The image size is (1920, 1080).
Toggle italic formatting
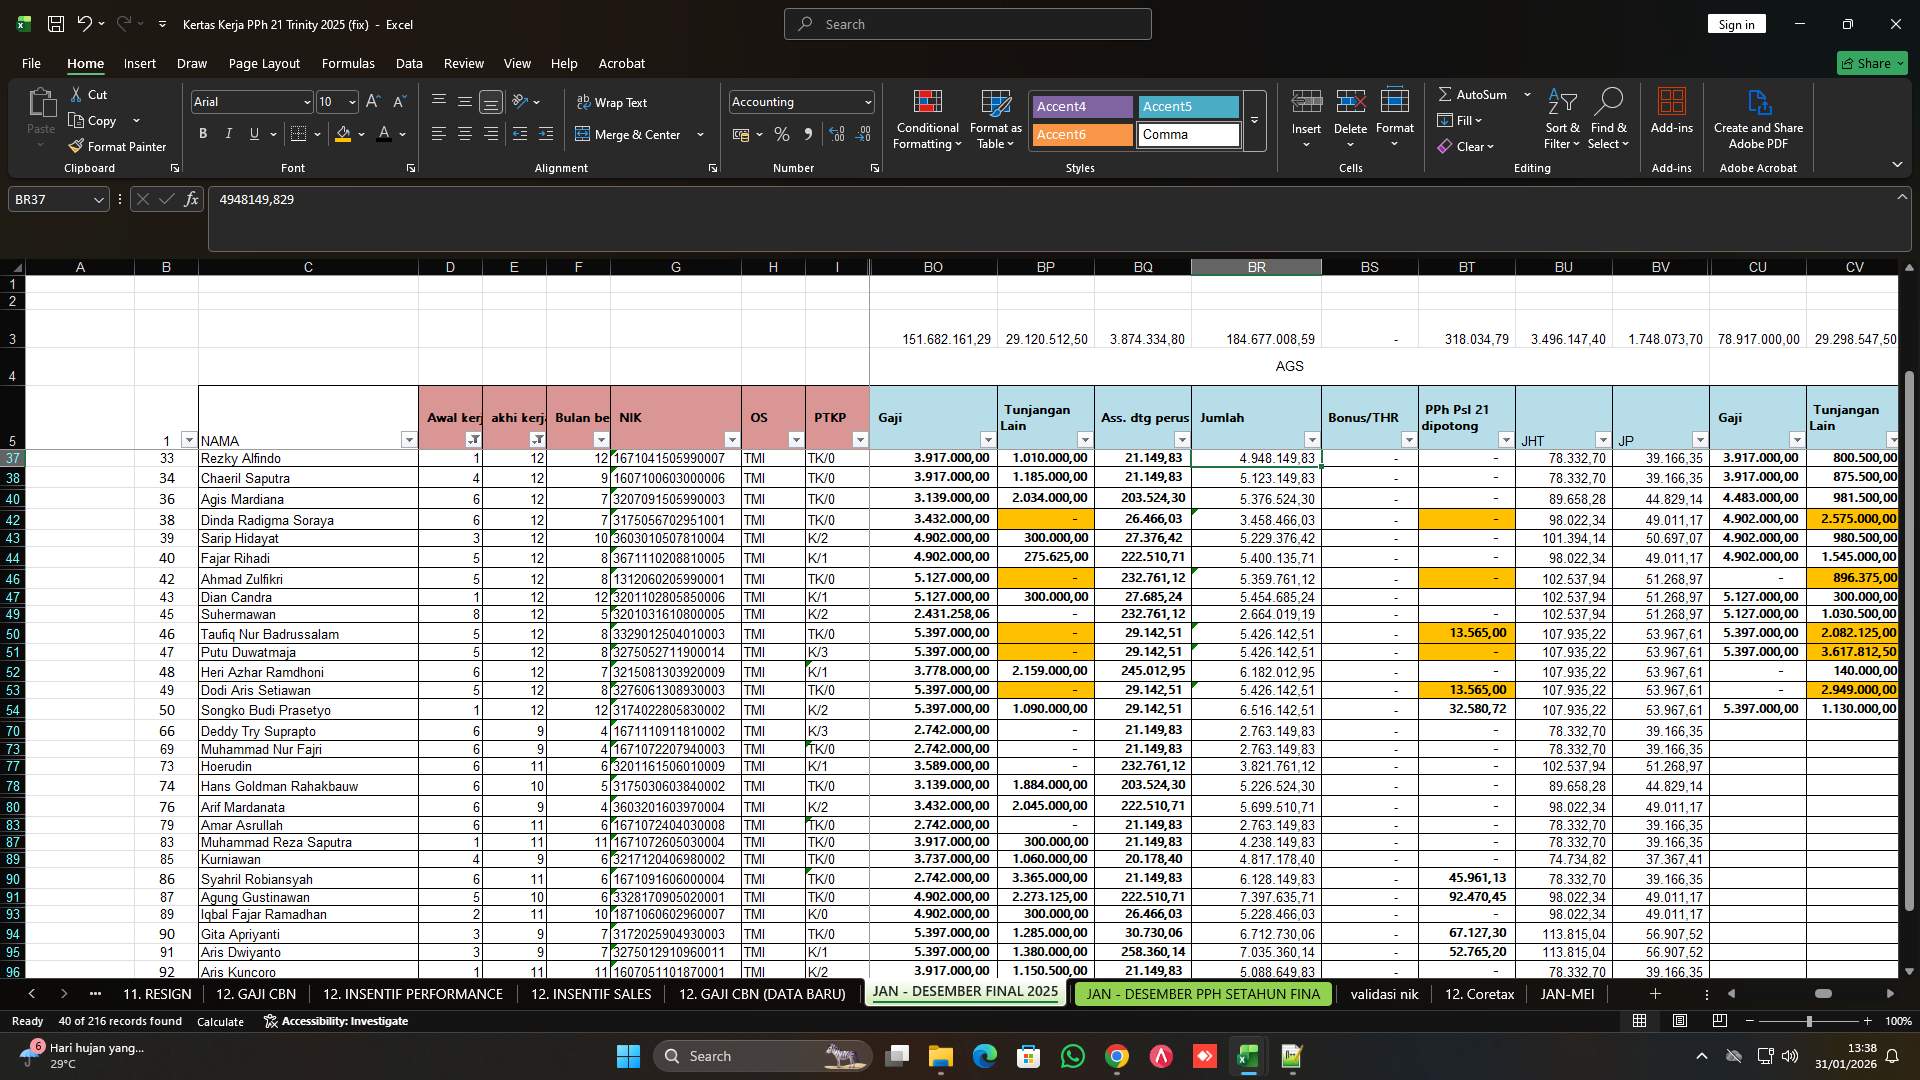click(228, 133)
